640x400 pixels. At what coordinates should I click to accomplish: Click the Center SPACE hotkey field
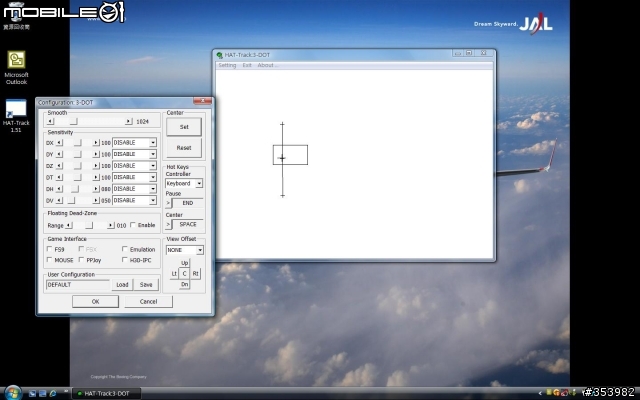[x=188, y=224]
